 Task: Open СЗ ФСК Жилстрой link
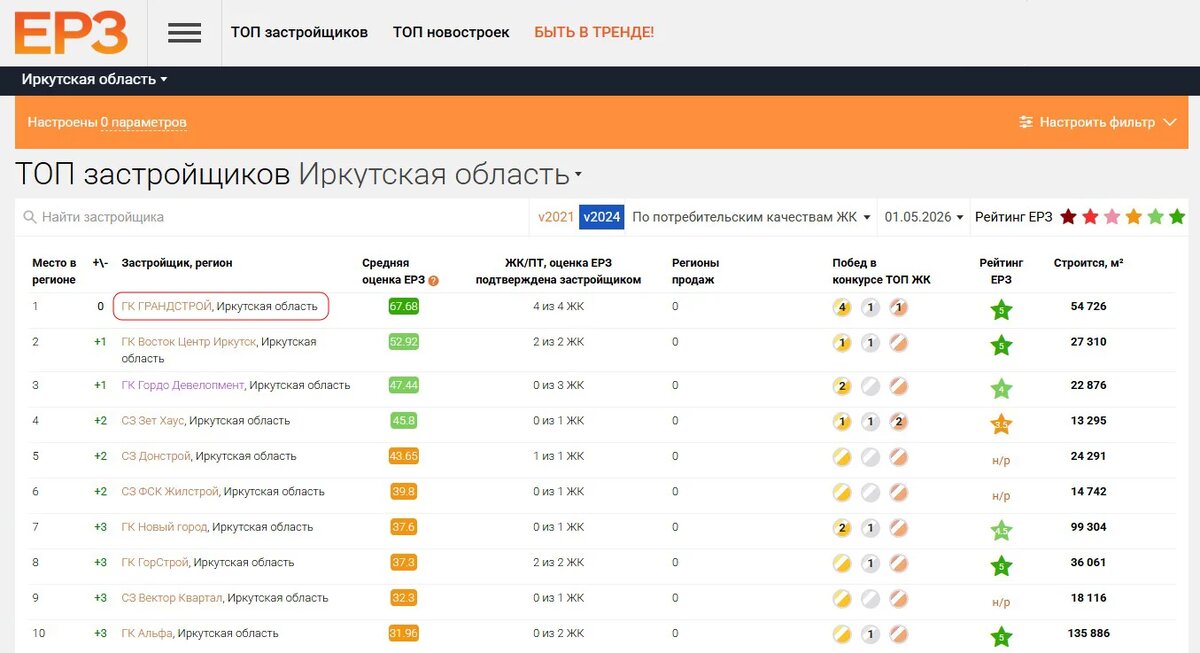click(x=170, y=491)
